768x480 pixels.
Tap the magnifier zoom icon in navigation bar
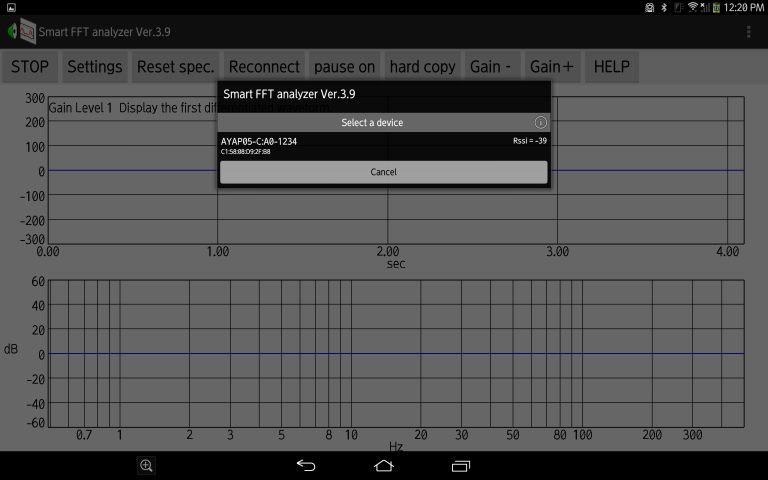[146, 465]
